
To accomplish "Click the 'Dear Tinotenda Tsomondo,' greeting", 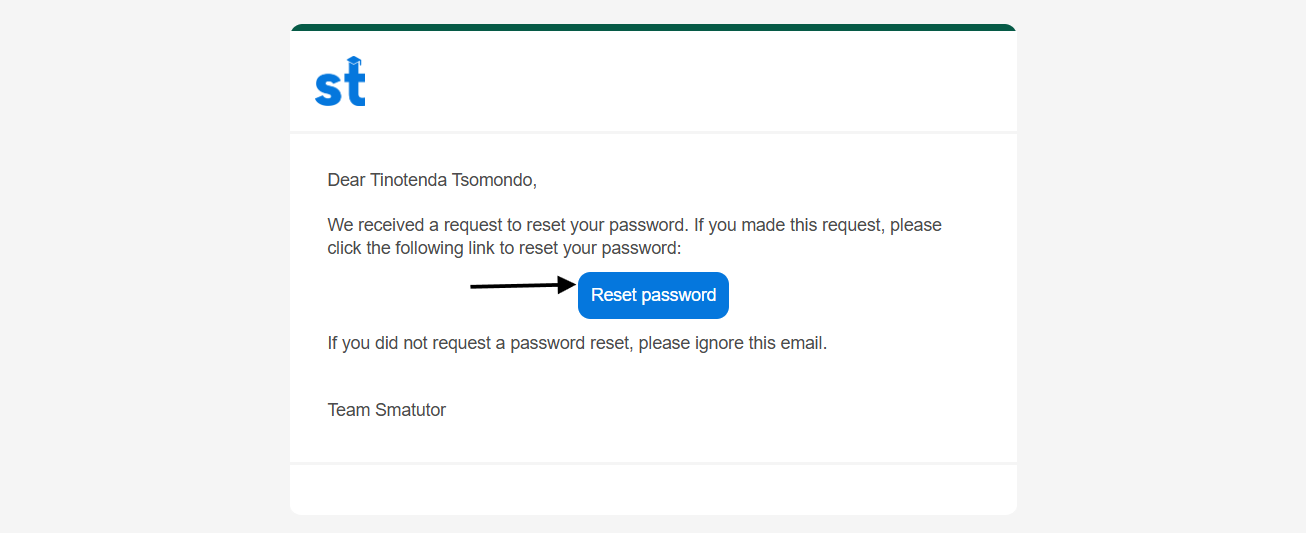I will click(x=432, y=181).
